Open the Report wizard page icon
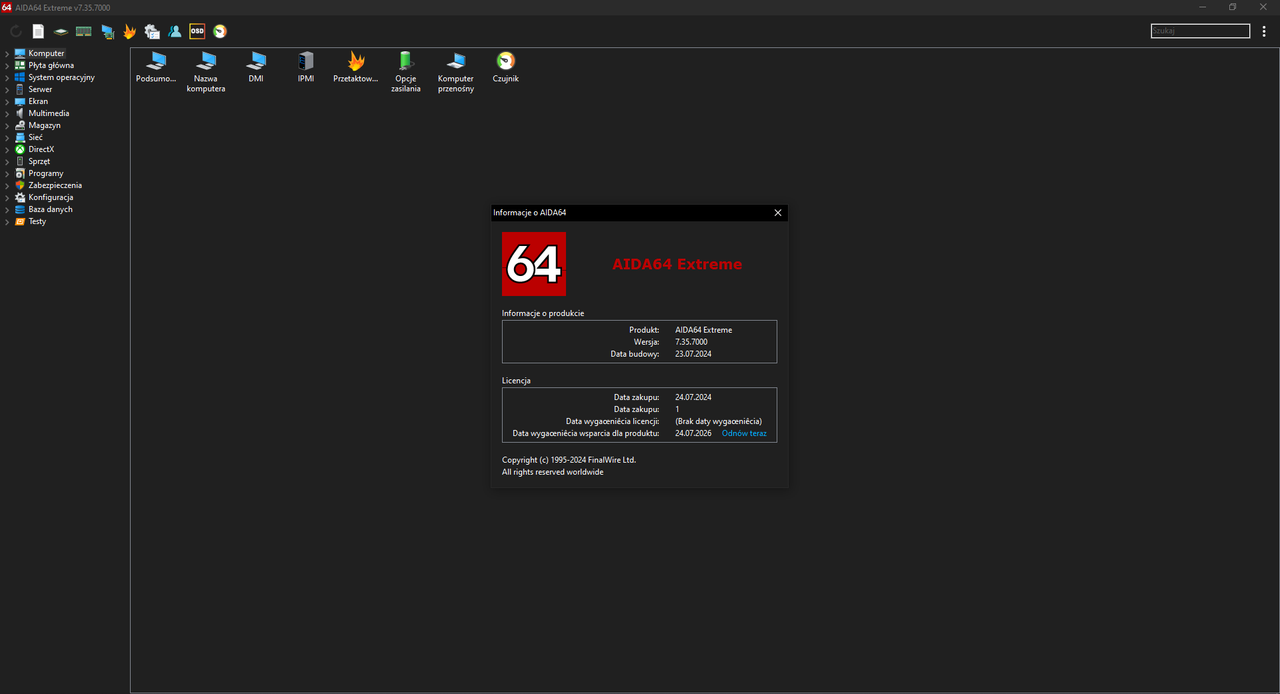This screenshot has height=694, width=1280. [38, 31]
